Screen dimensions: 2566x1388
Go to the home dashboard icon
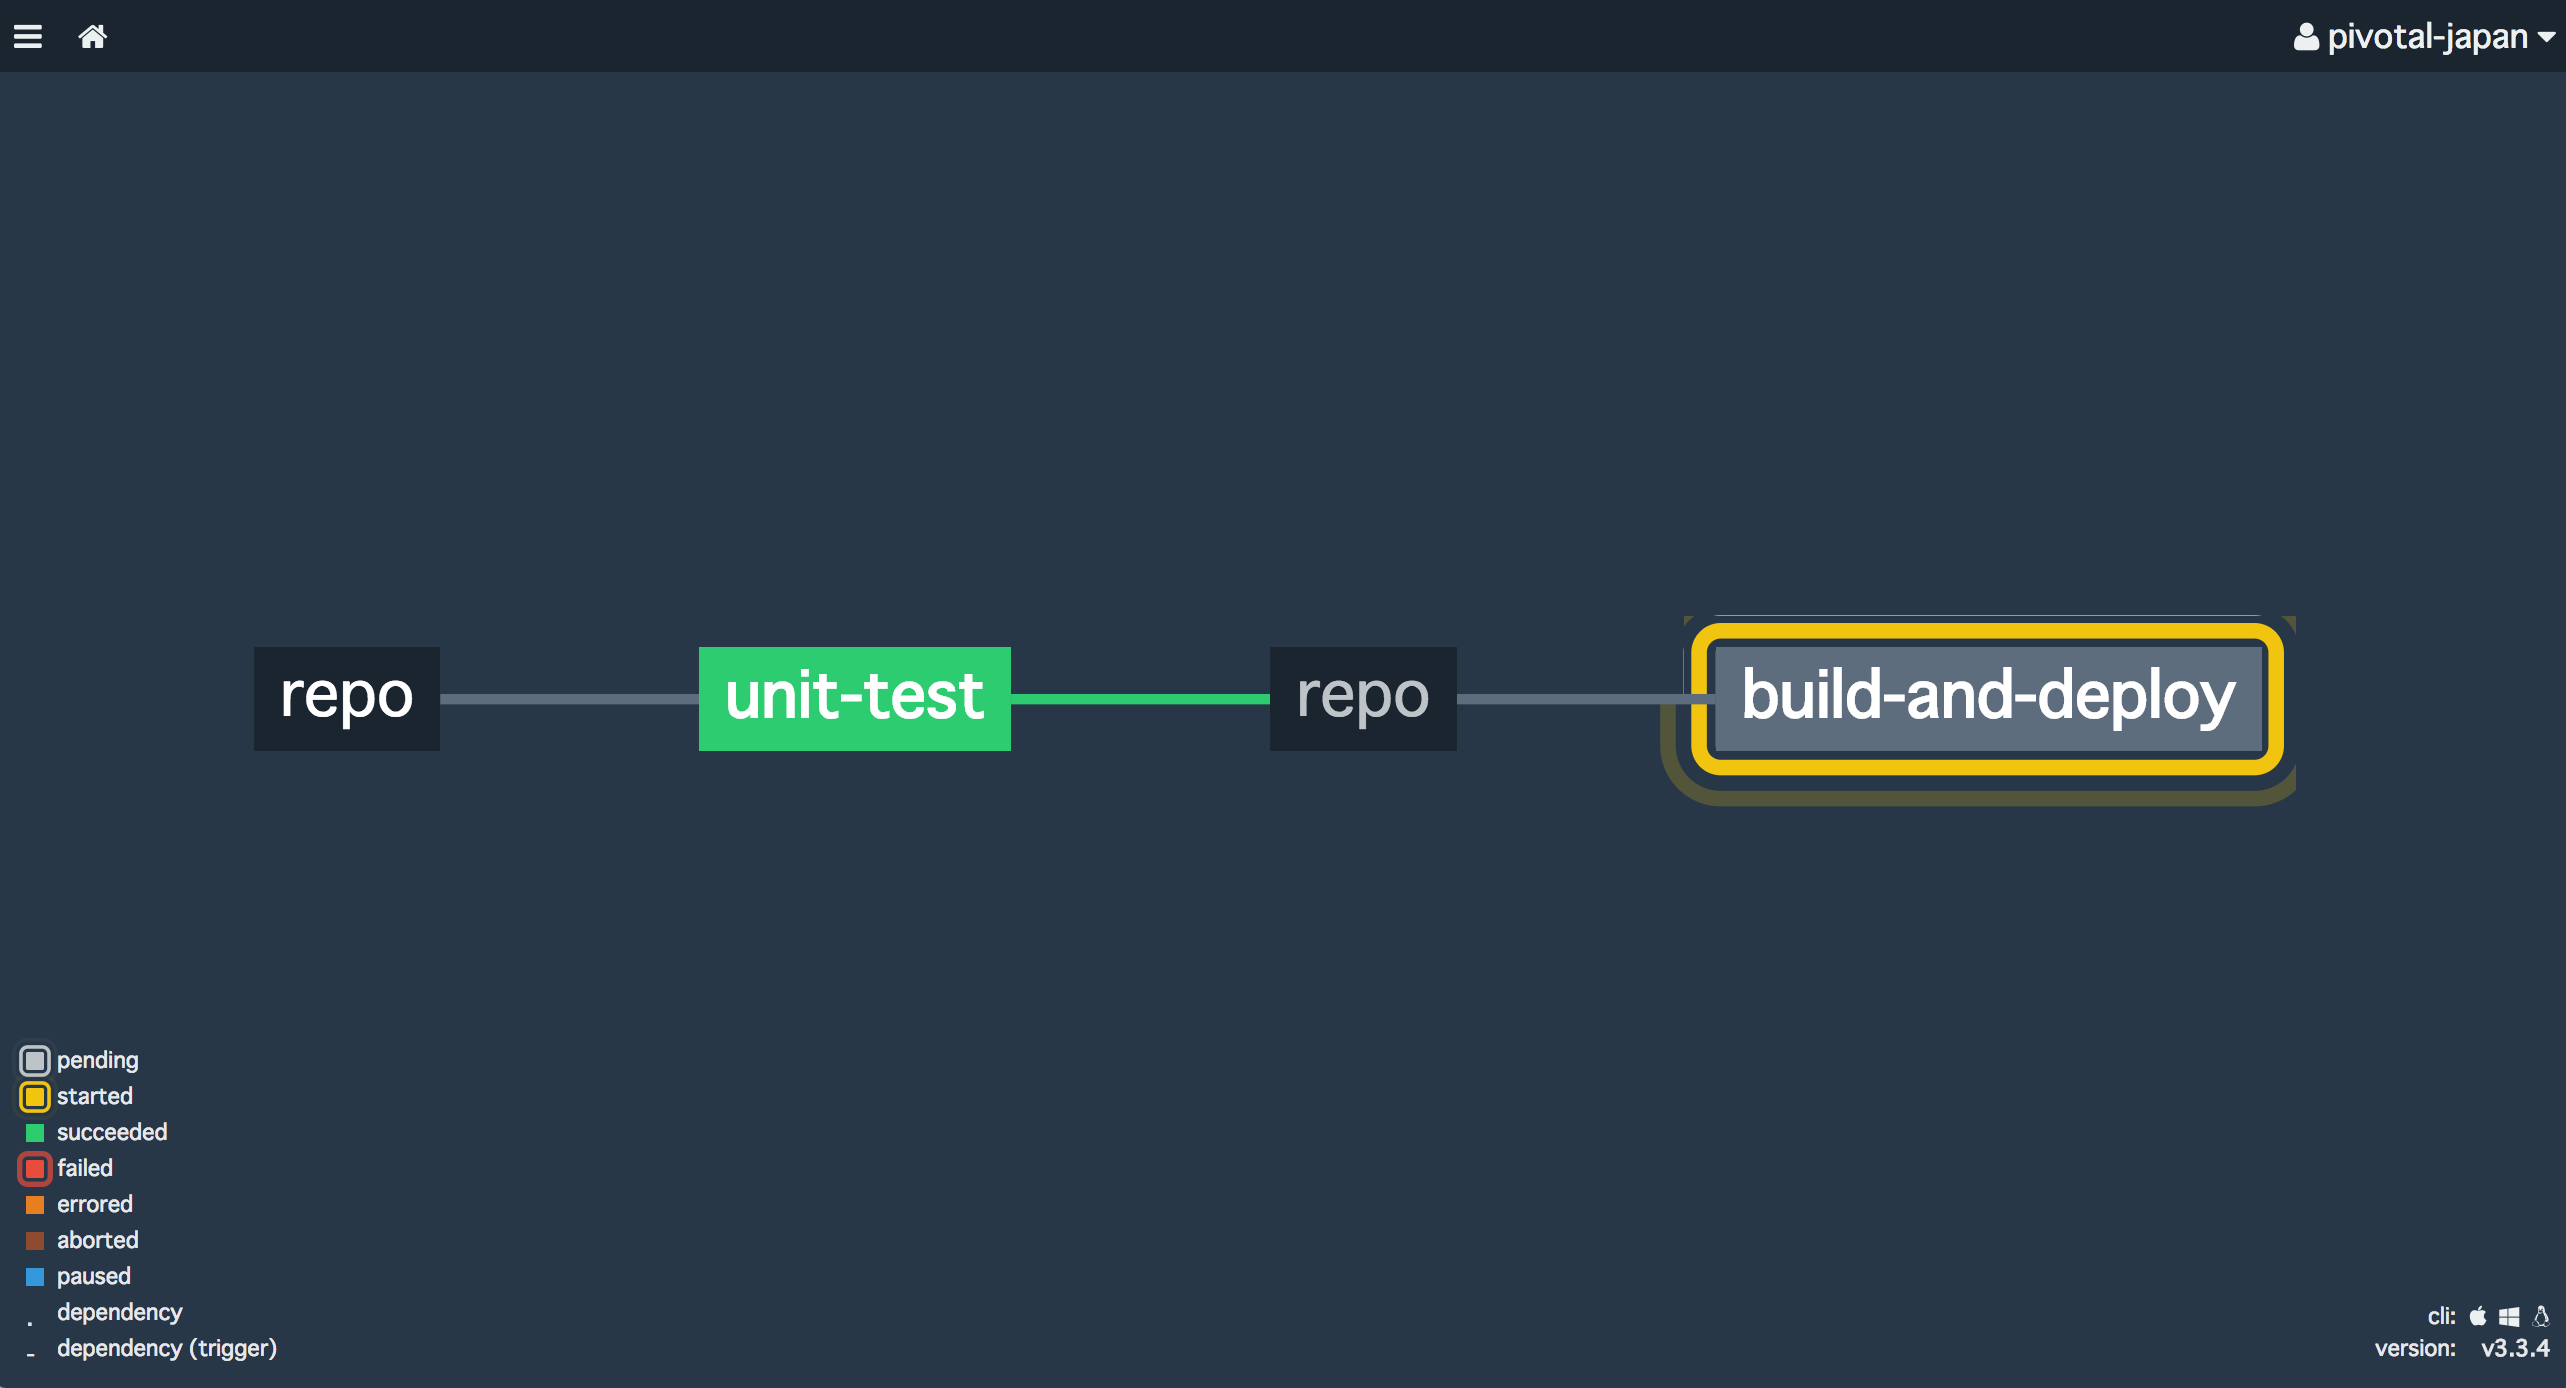tap(93, 37)
